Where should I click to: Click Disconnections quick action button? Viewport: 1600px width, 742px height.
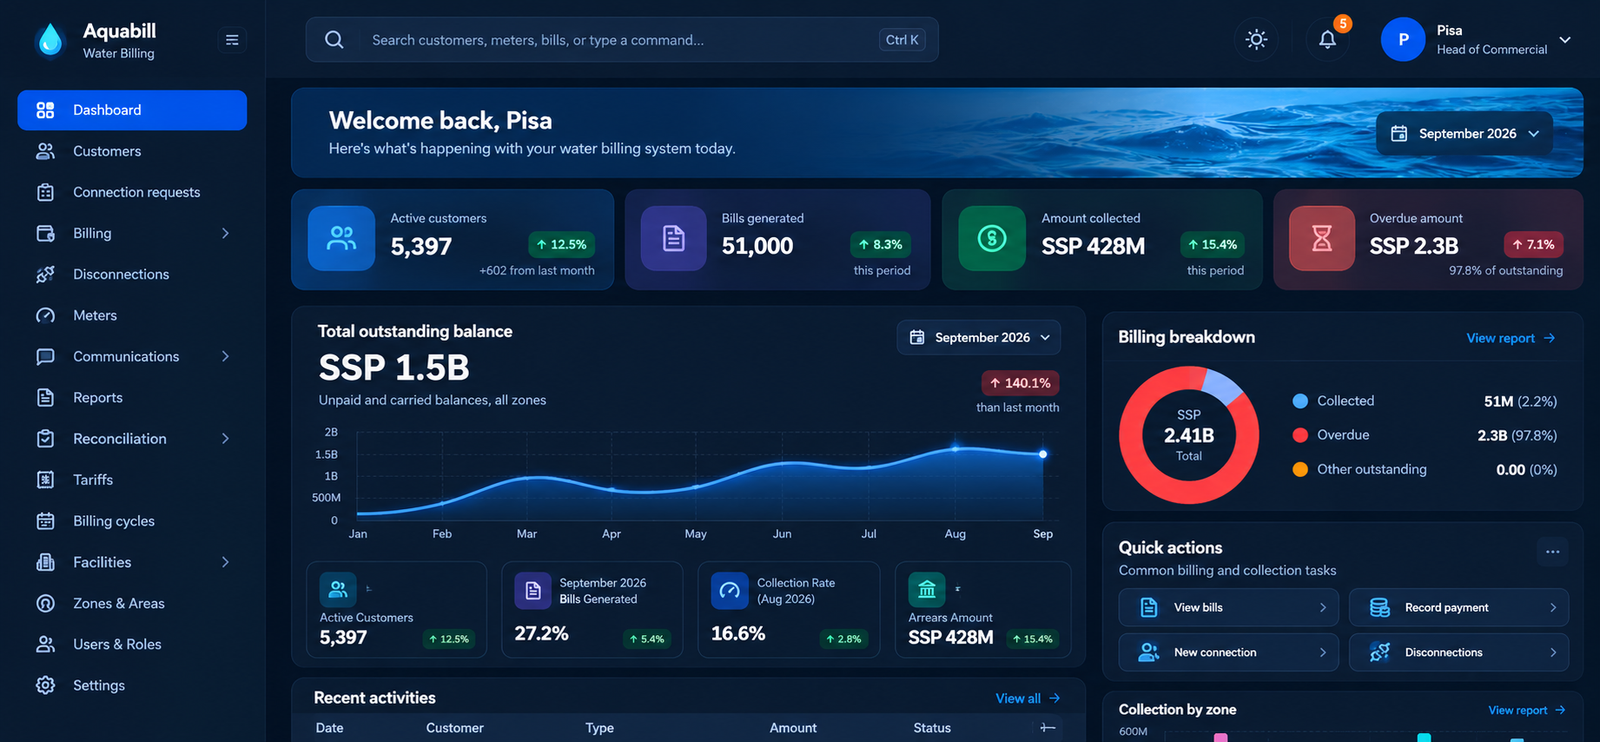point(1458,652)
